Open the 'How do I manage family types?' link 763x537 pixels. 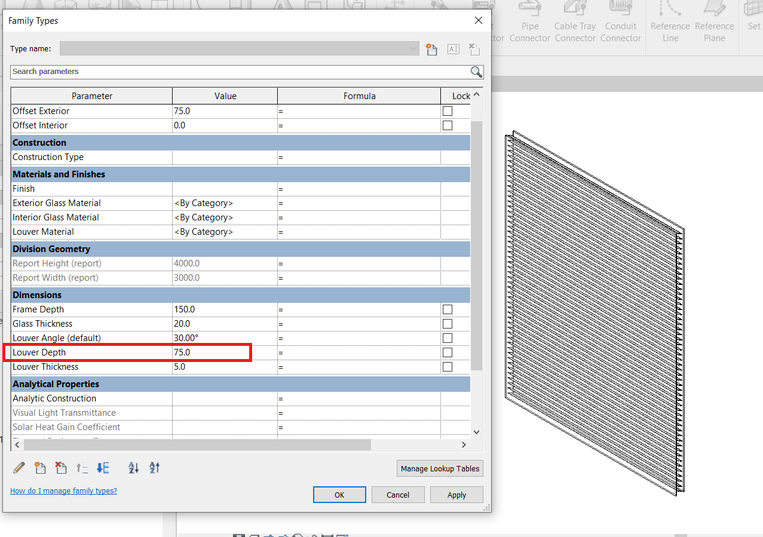click(64, 491)
